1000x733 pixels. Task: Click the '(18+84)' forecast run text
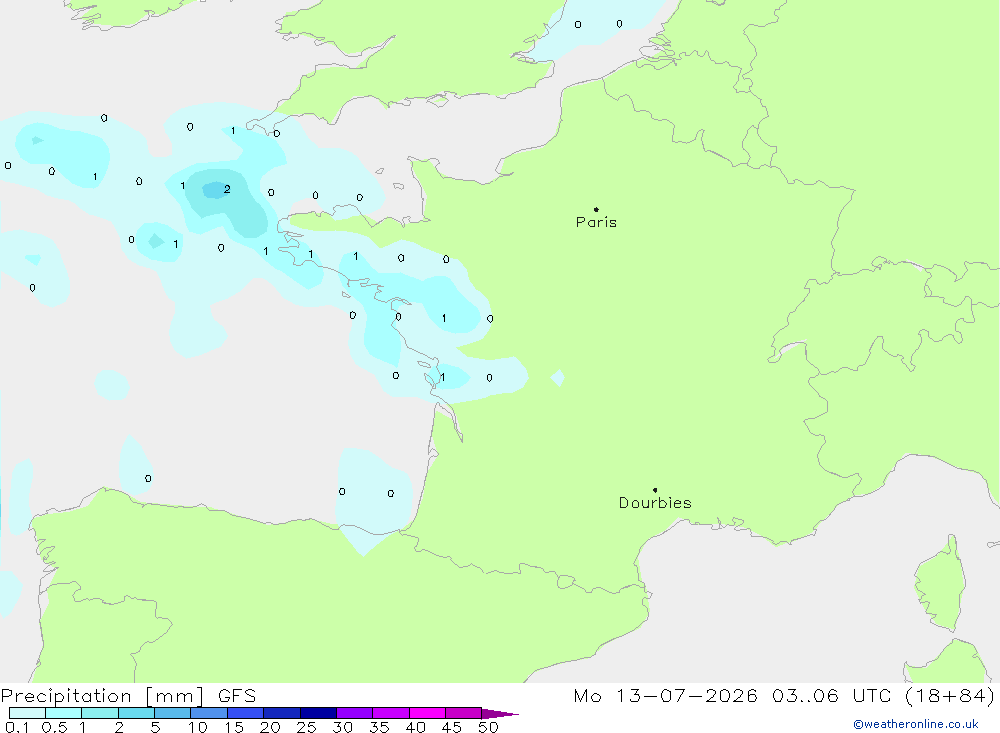[x=950, y=695]
